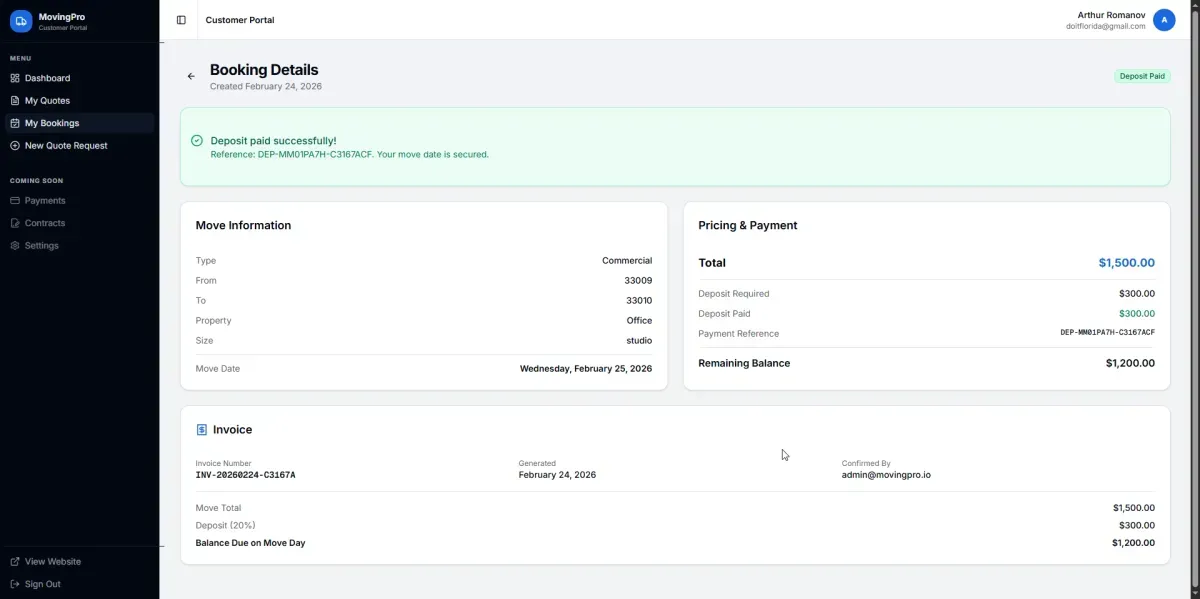Open the user avatar menu
This screenshot has width=1200, height=599.
pos(1163,20)
